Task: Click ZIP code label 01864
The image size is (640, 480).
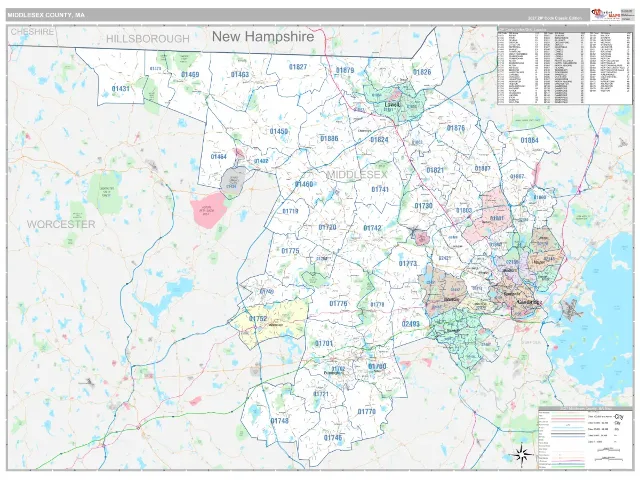Action: point(529,140)
